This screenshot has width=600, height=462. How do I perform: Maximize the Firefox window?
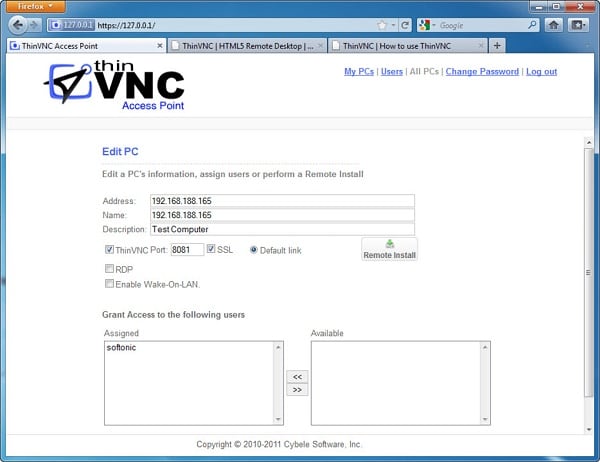tap(557, 7)
